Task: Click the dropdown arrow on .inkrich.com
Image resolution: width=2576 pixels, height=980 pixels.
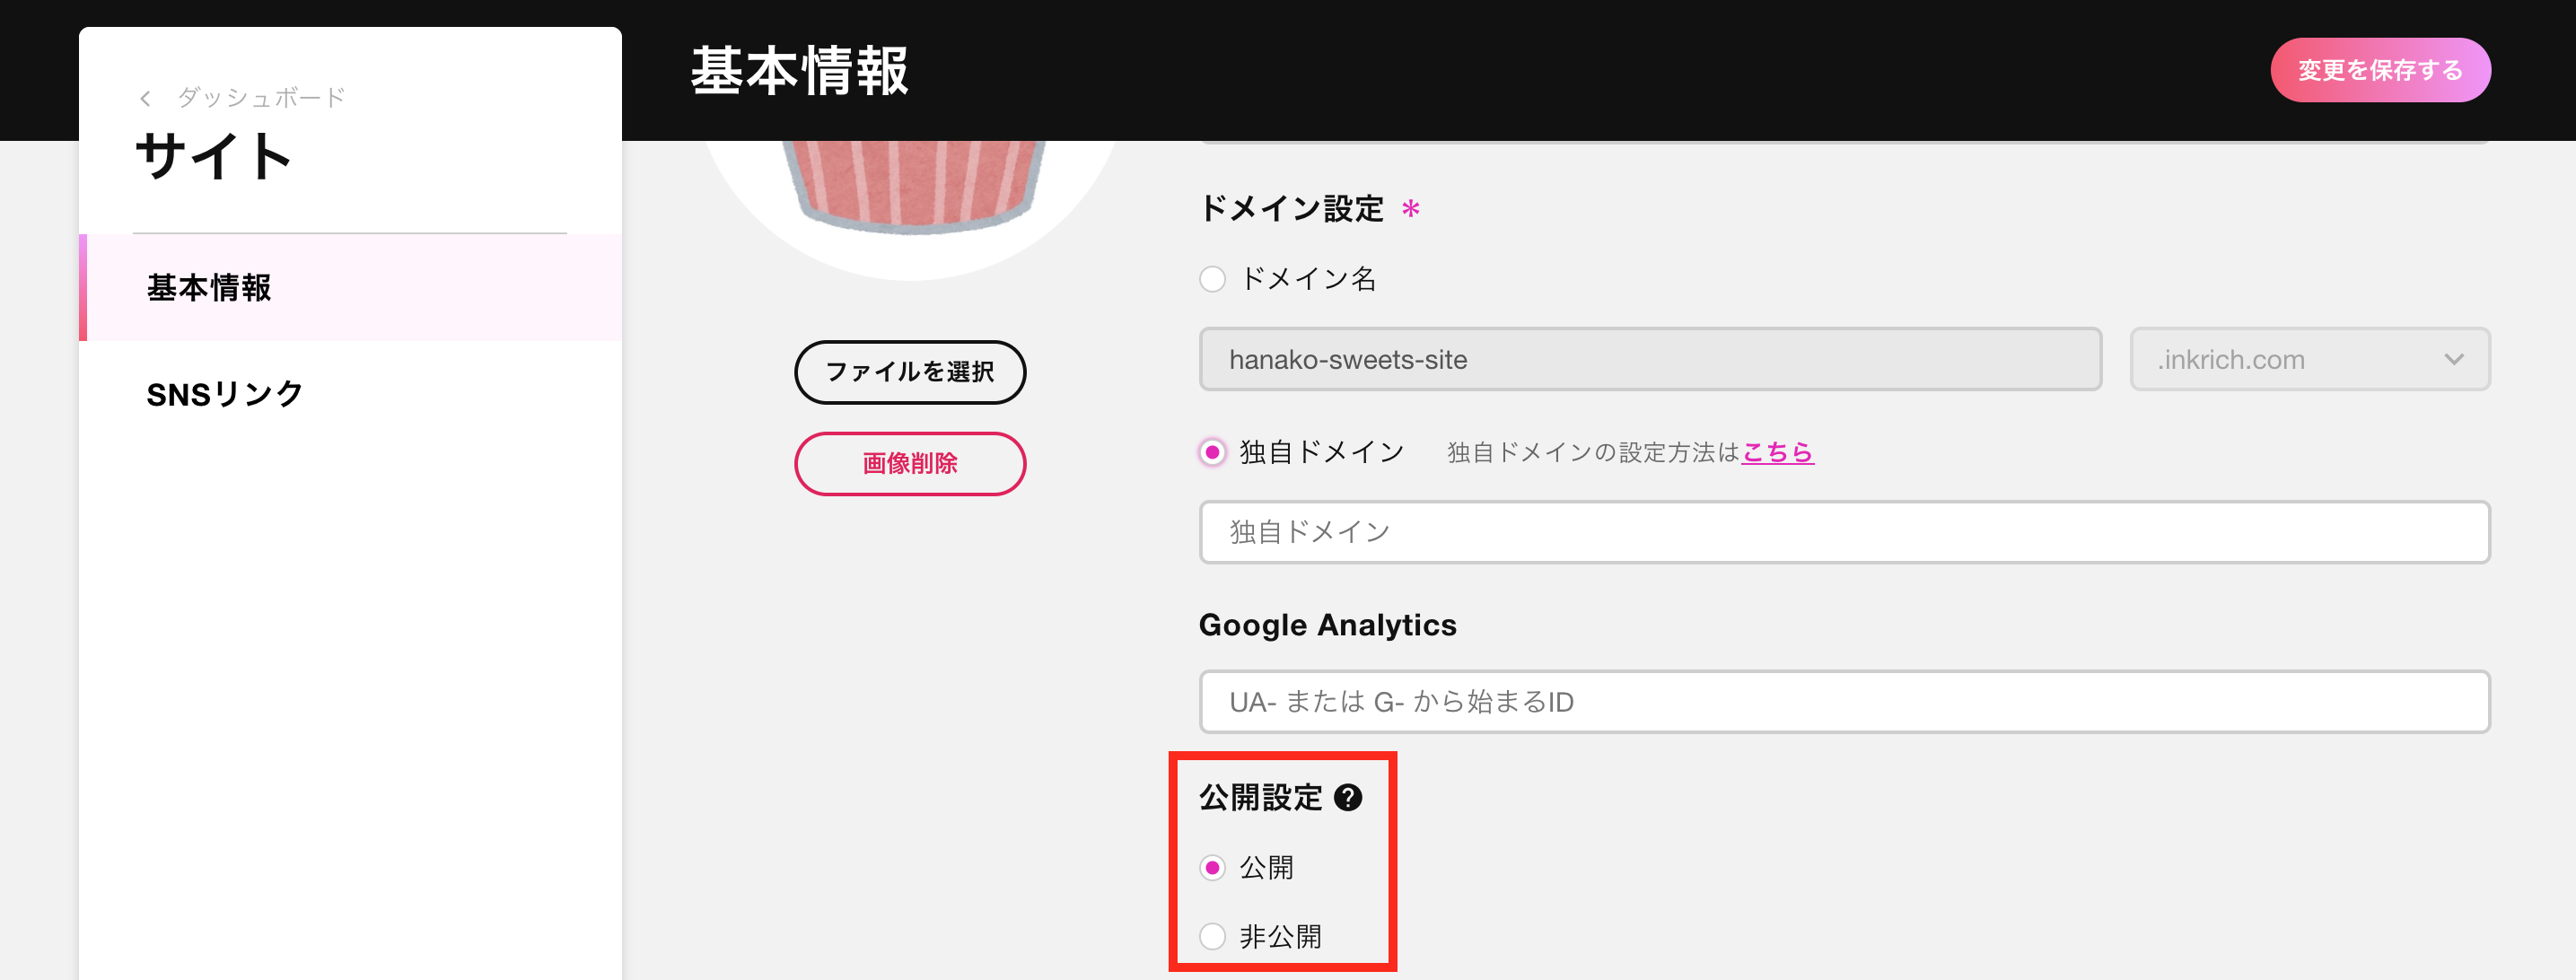Action: click(x=2453, y=359)
